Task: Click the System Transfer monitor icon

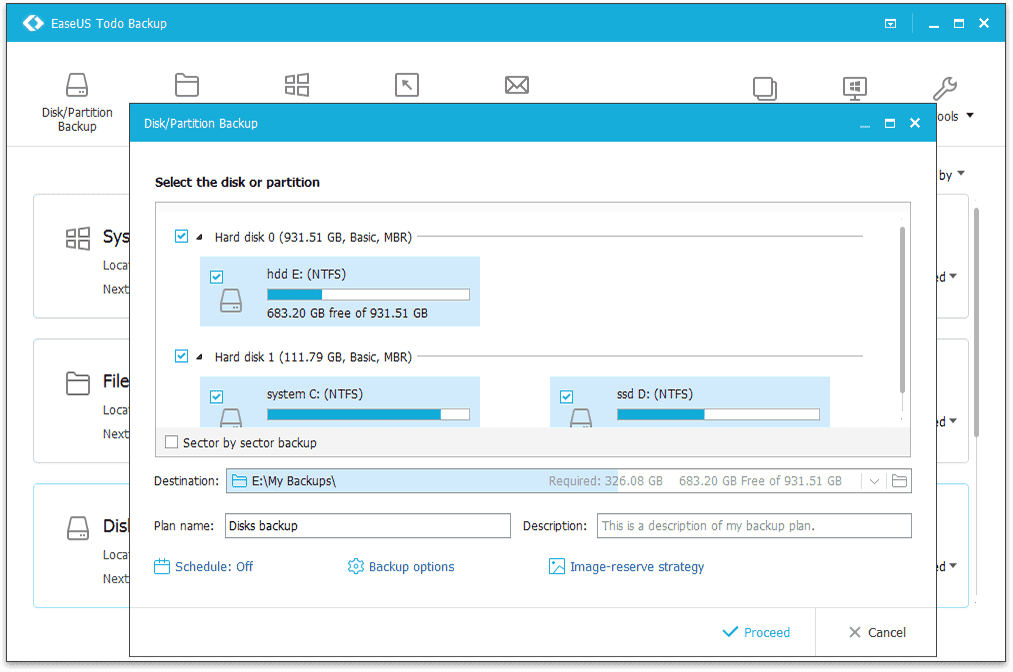Action: (x=855, y=89)
